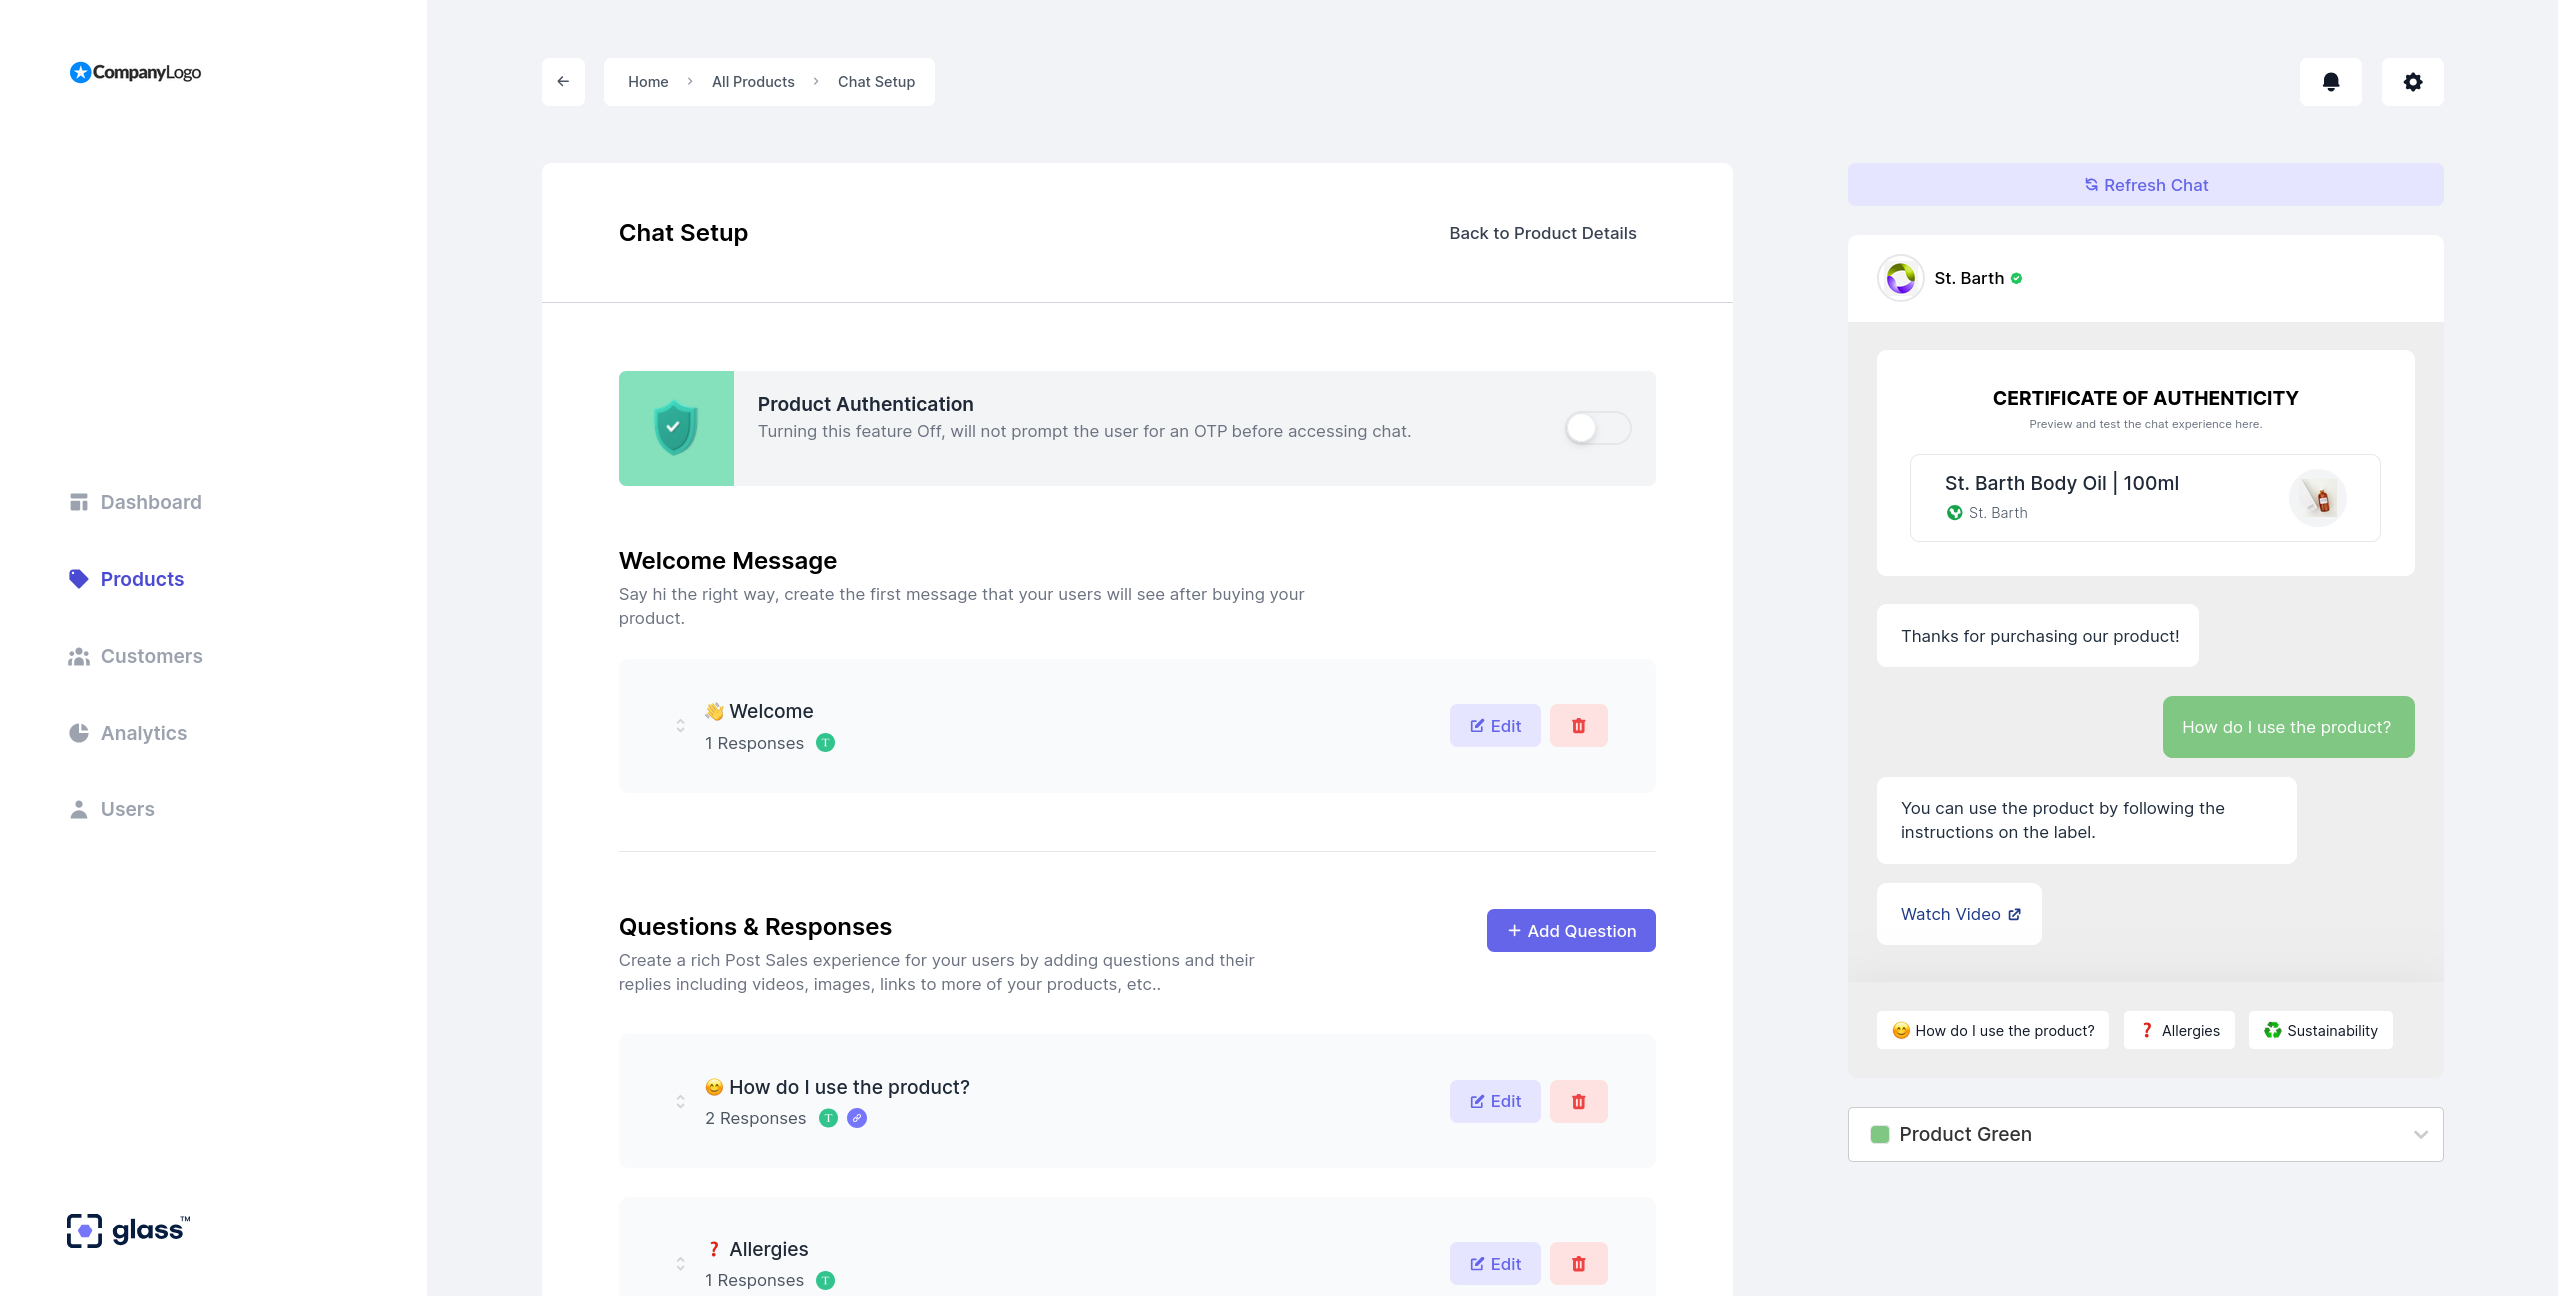Open the notifications bell

2331,81
